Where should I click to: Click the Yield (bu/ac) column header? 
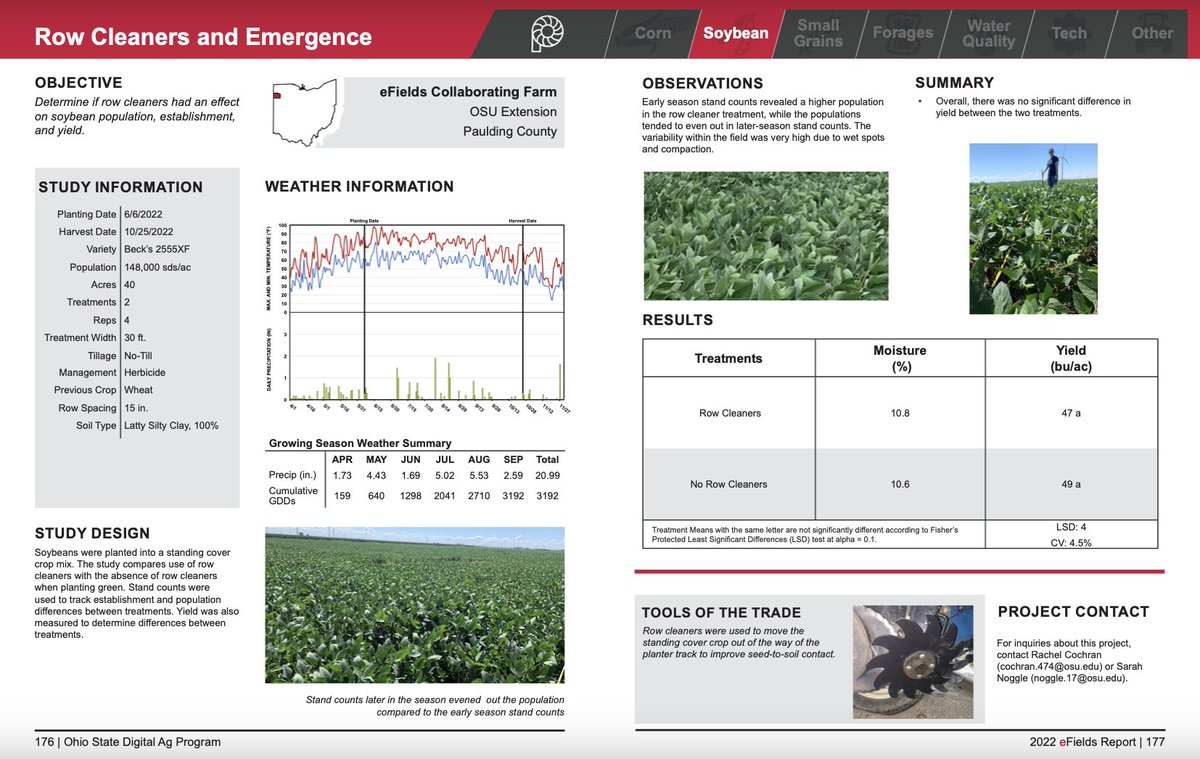pyautogui.click(x=1071, y=358)
